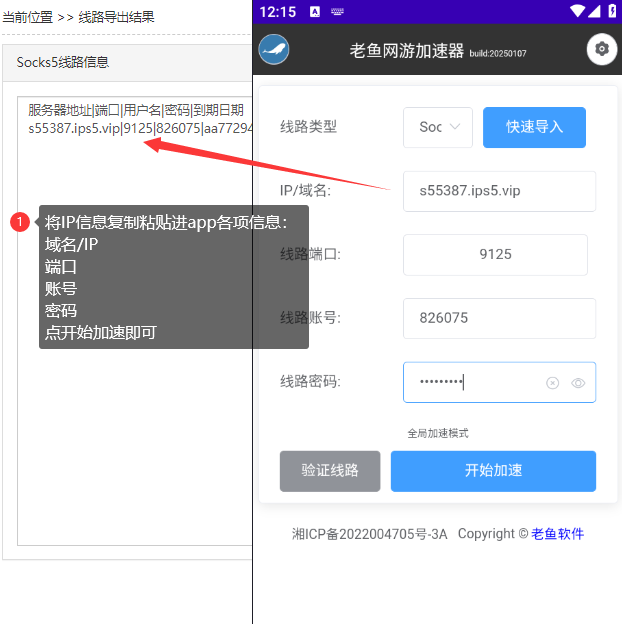Viewport: 622px width, 624px height.
Task: Click the build:20250107 version text
Action: [498, 53]
